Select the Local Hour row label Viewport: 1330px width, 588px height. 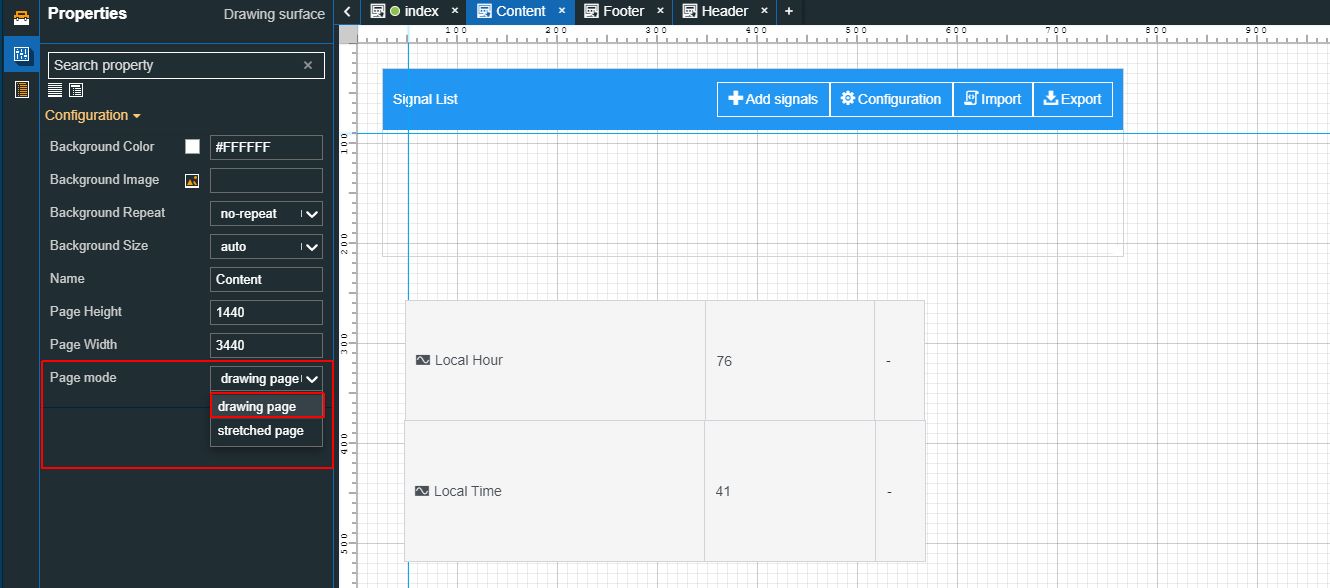468,360
